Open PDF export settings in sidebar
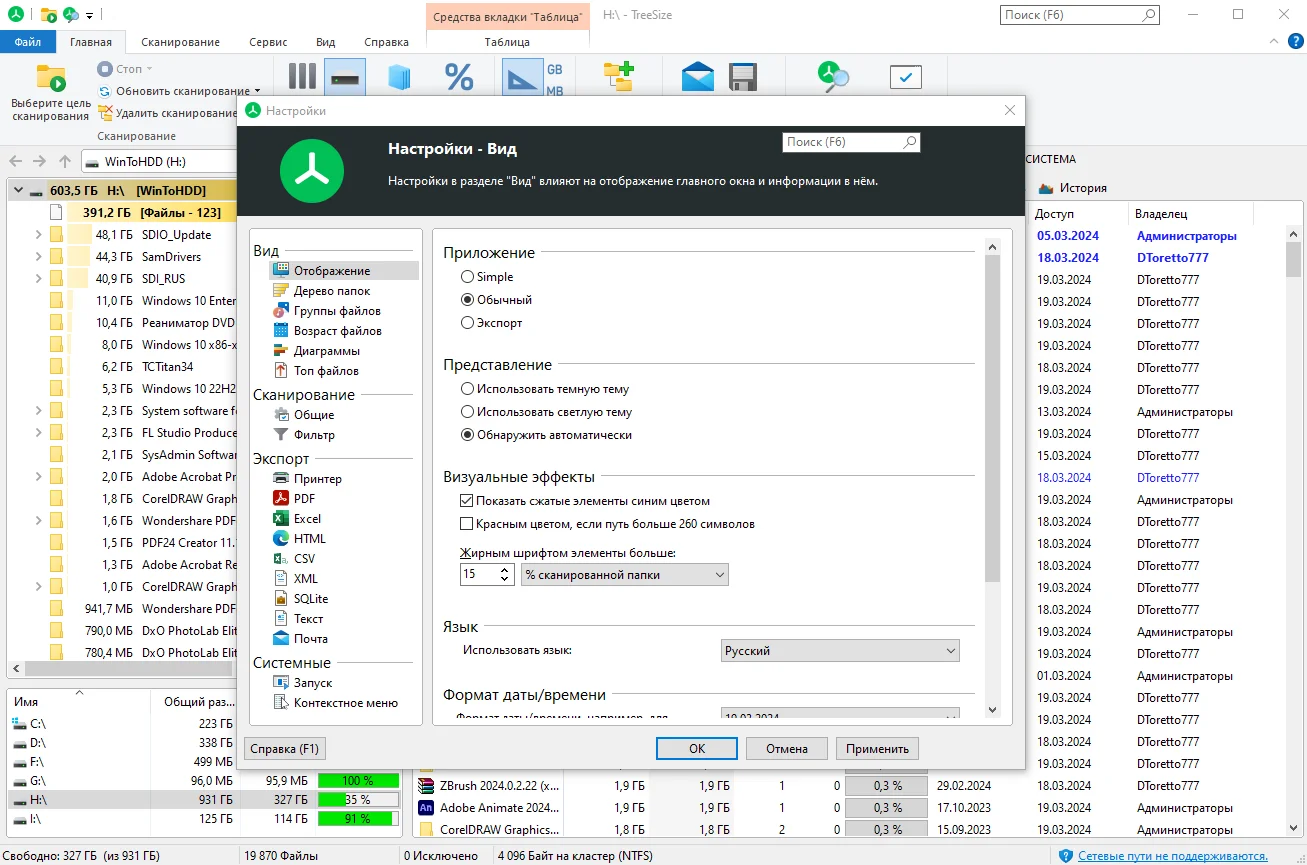Screen dimensions: 1307x865 (303, 499)
